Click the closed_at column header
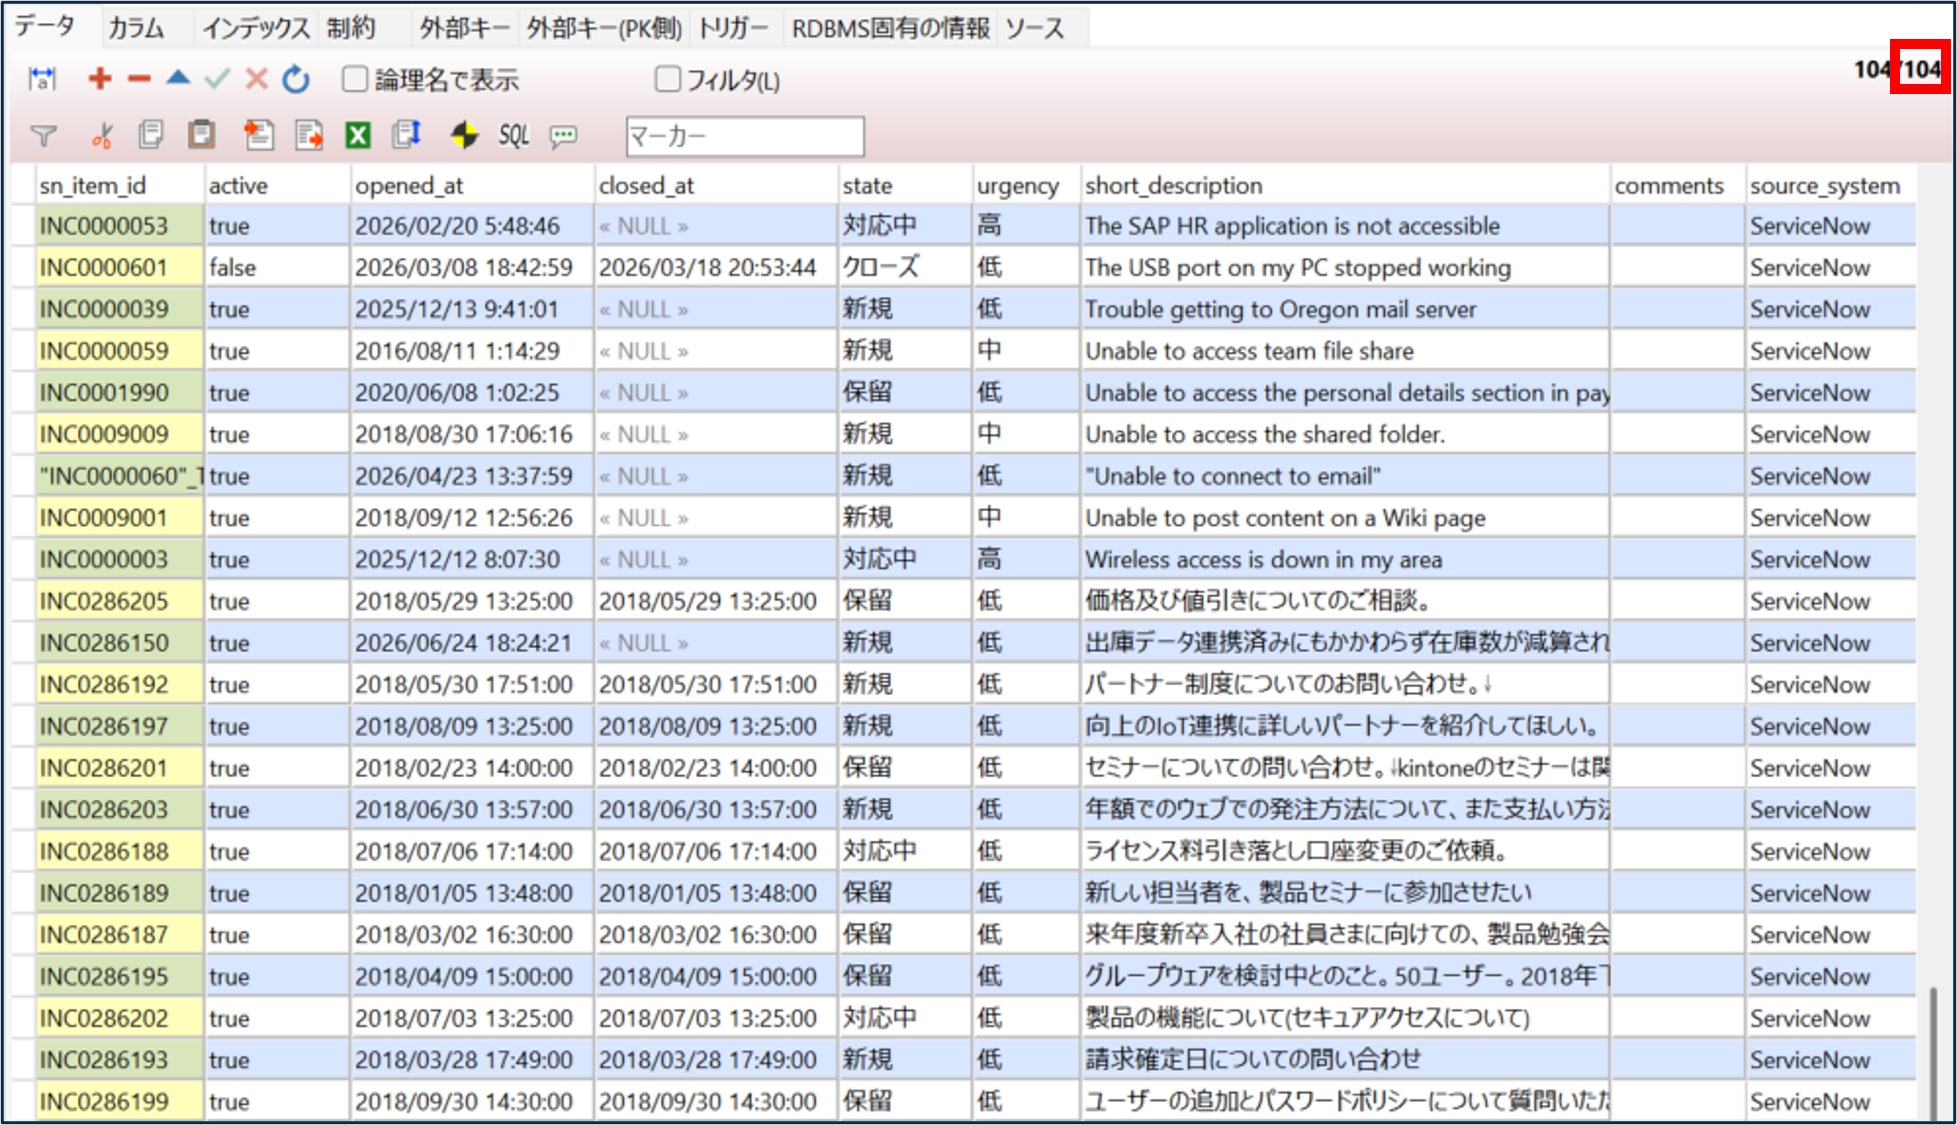 coord(716,186)
